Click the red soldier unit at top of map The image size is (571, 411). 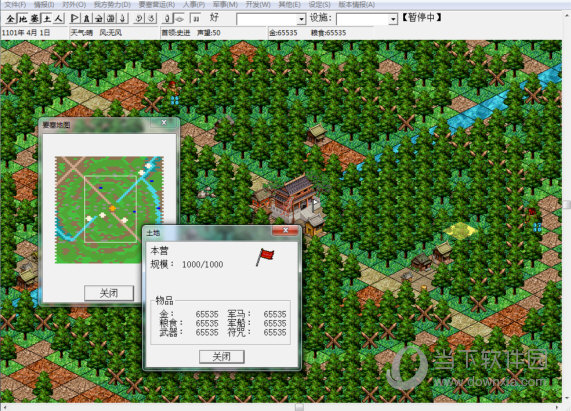tap(173, 87)
